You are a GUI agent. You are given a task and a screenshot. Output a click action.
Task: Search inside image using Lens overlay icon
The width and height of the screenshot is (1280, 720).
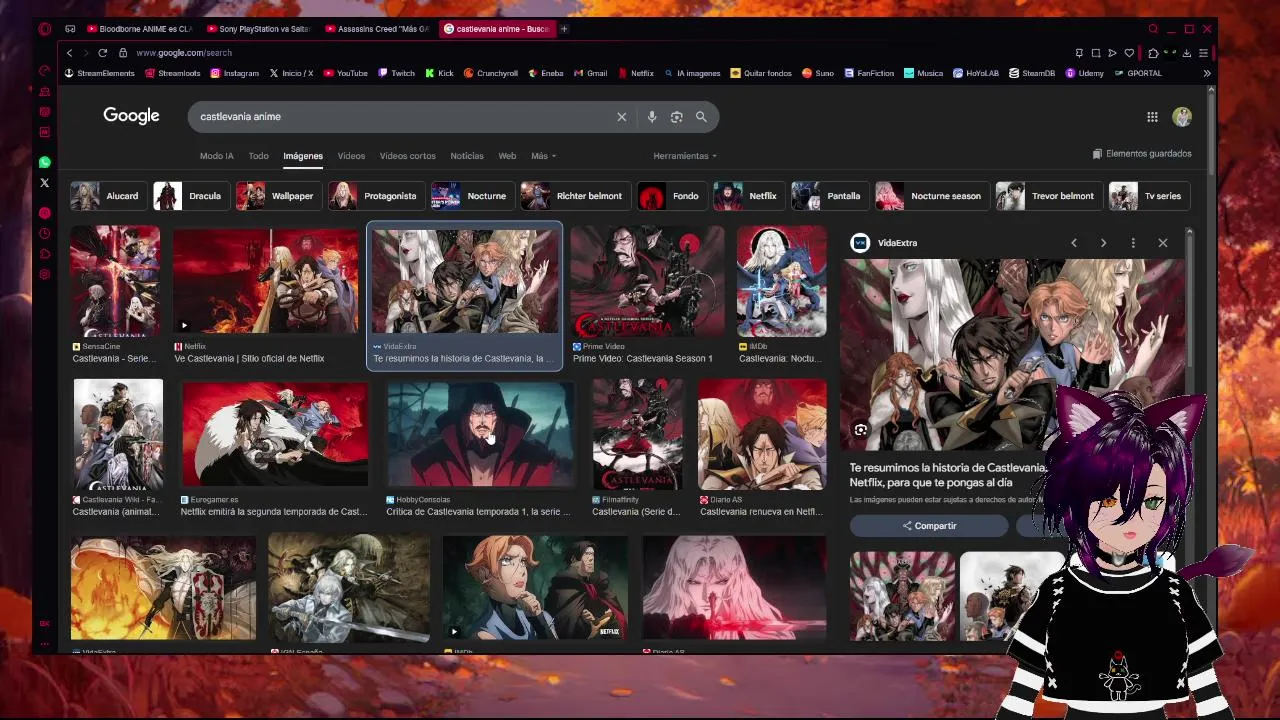[x=860, y=430]
